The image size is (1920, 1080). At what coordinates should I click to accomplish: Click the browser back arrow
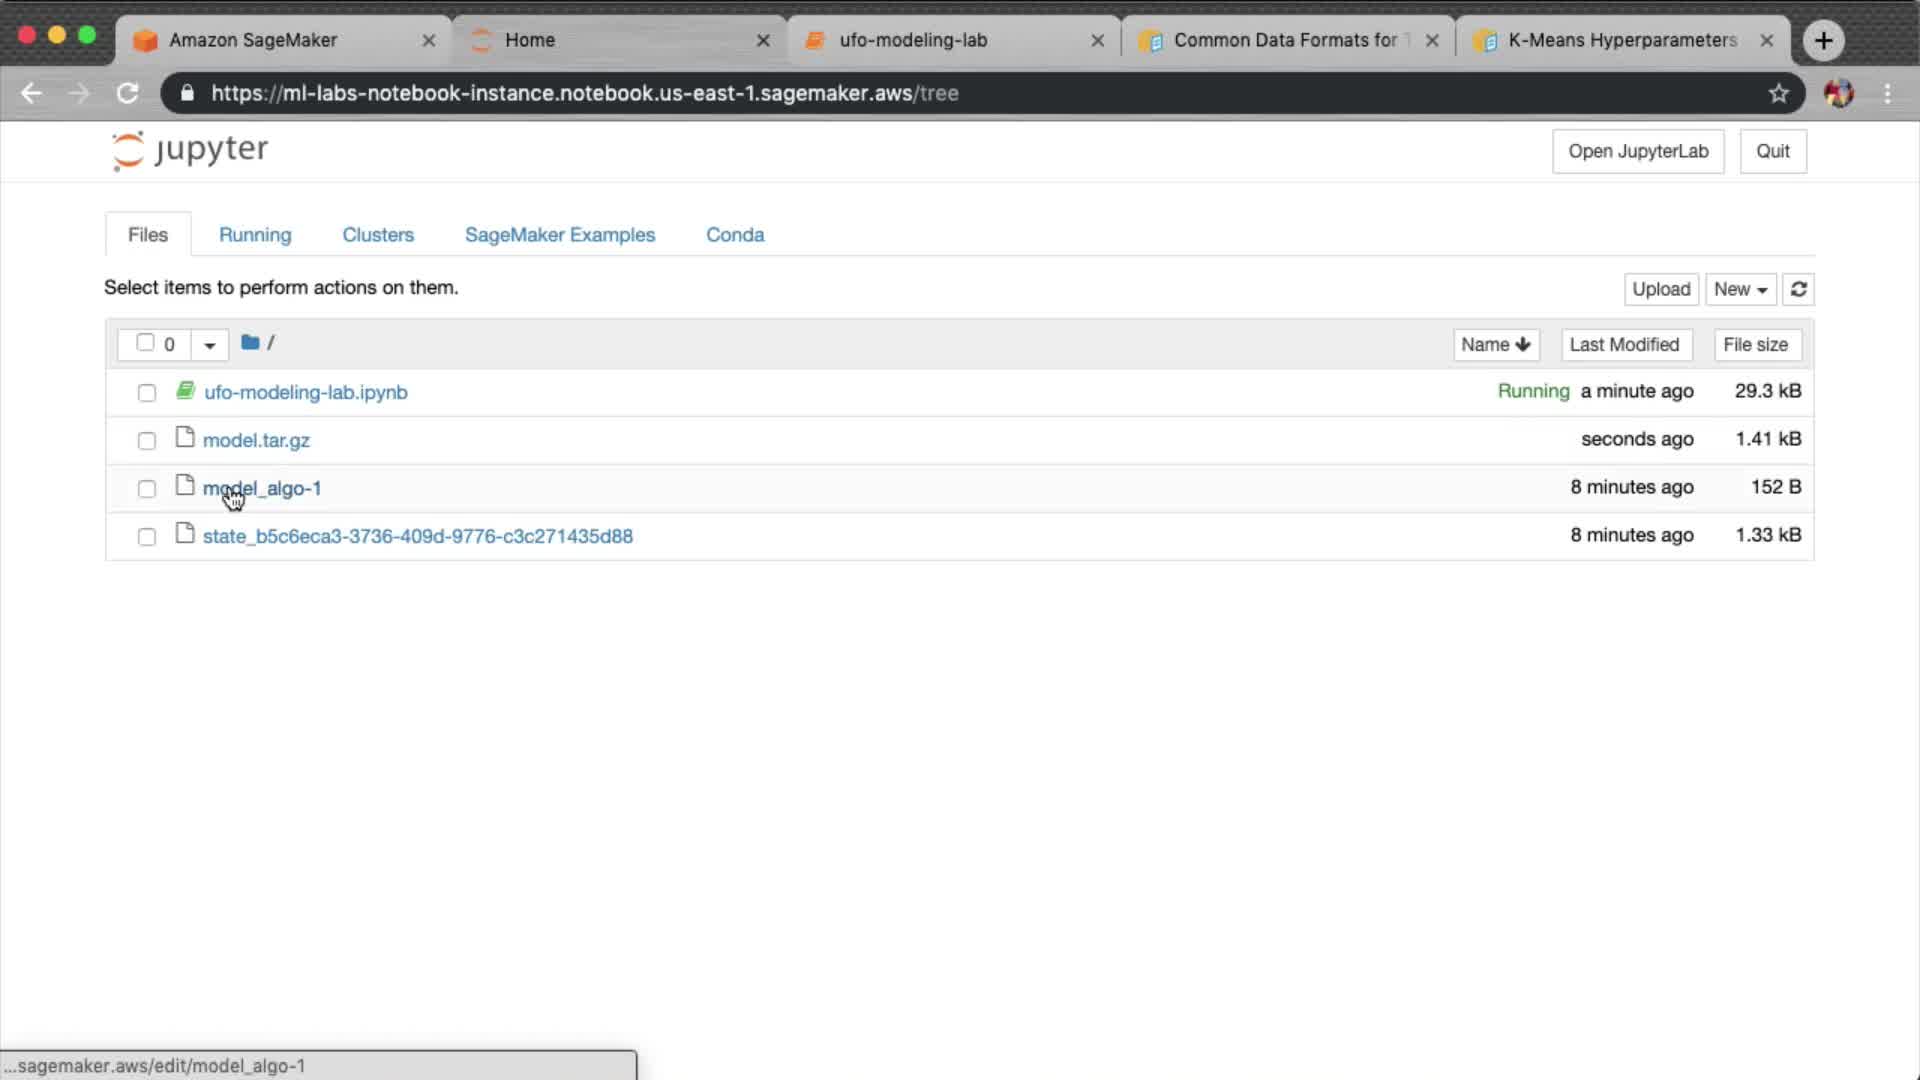click(x=32, y=93)
